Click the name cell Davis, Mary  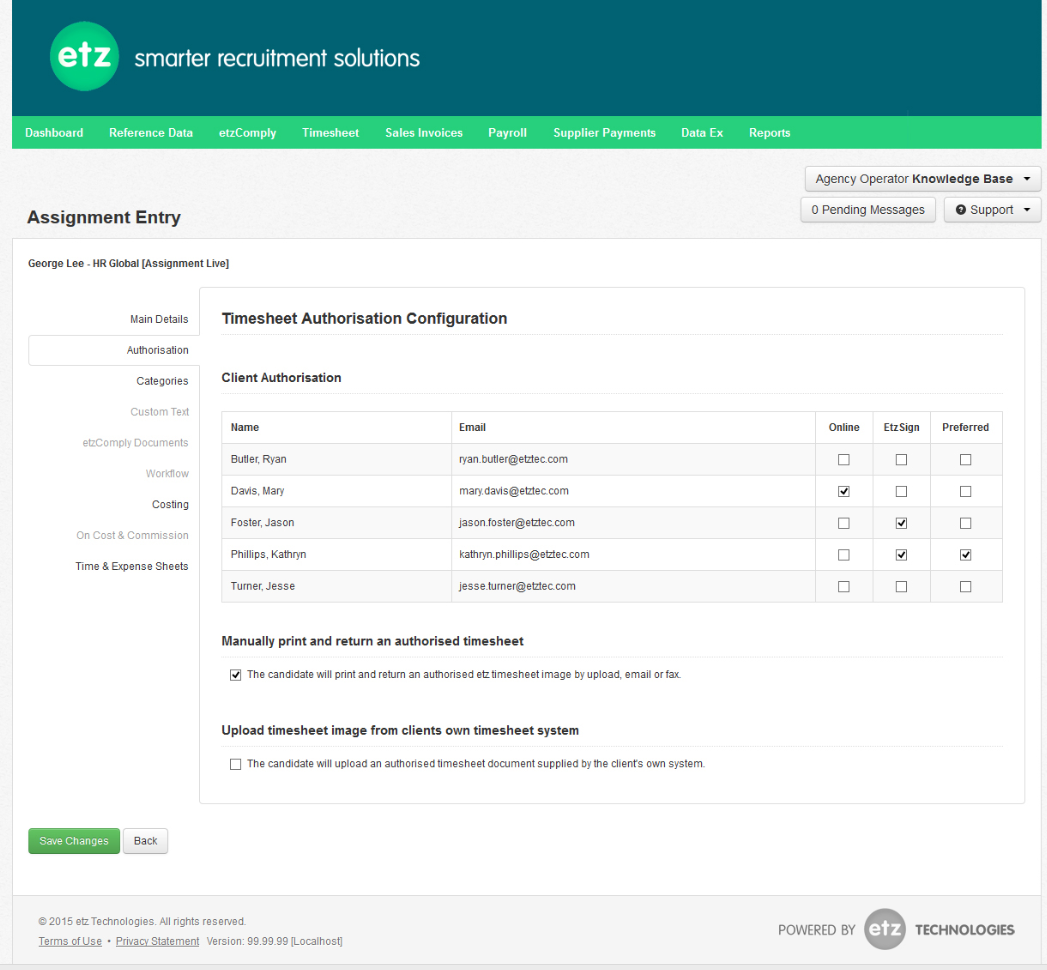point(337,491)
